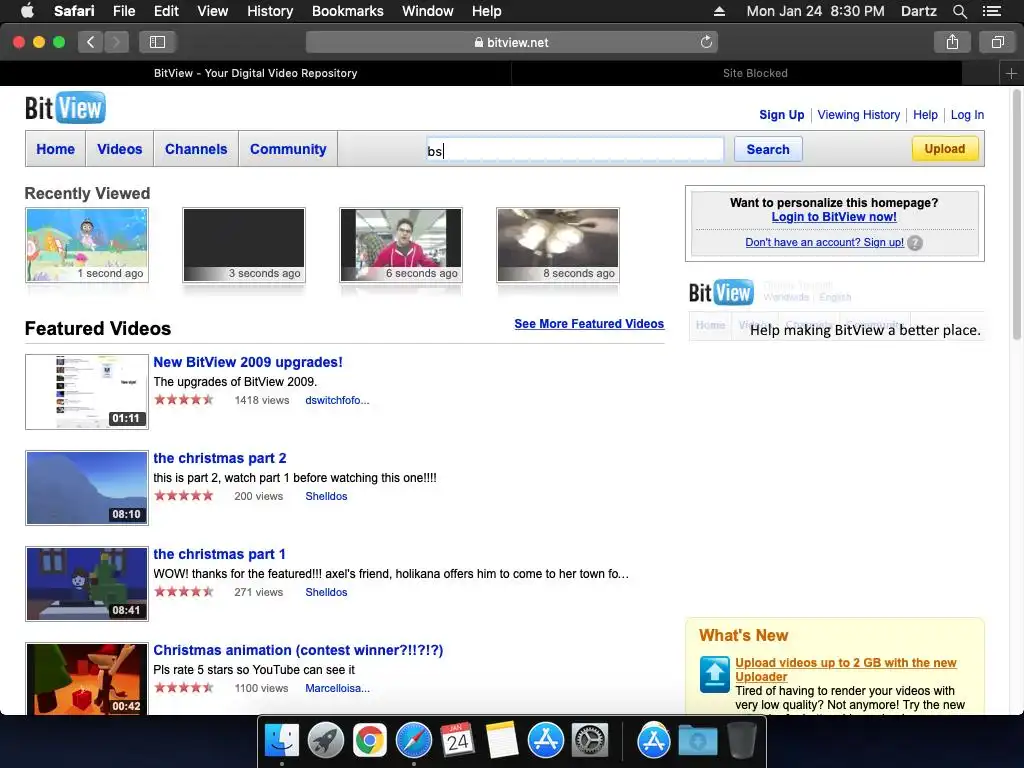Image resolution: width=1024 pixels, height=768 pixels.
Task: Open the Window menu
Action: [x=428, y=11]
